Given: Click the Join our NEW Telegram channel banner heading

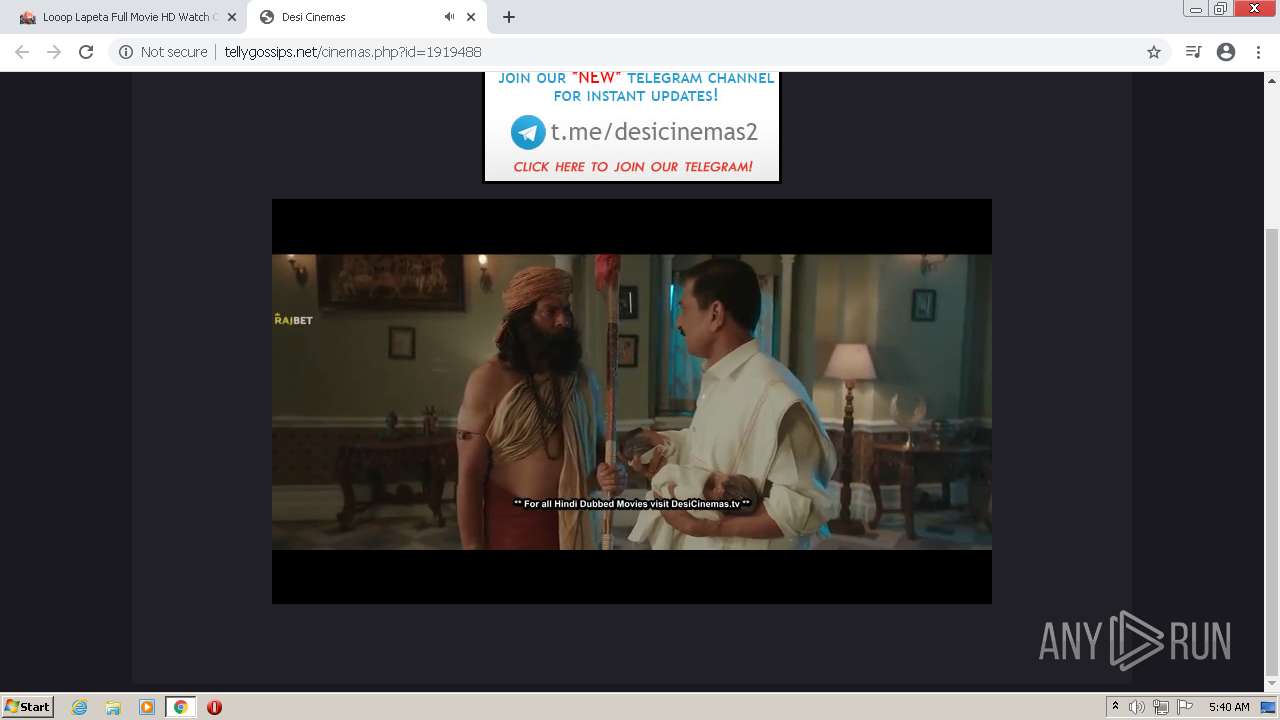Looking at the screenshot, I should tap(636, 87).
